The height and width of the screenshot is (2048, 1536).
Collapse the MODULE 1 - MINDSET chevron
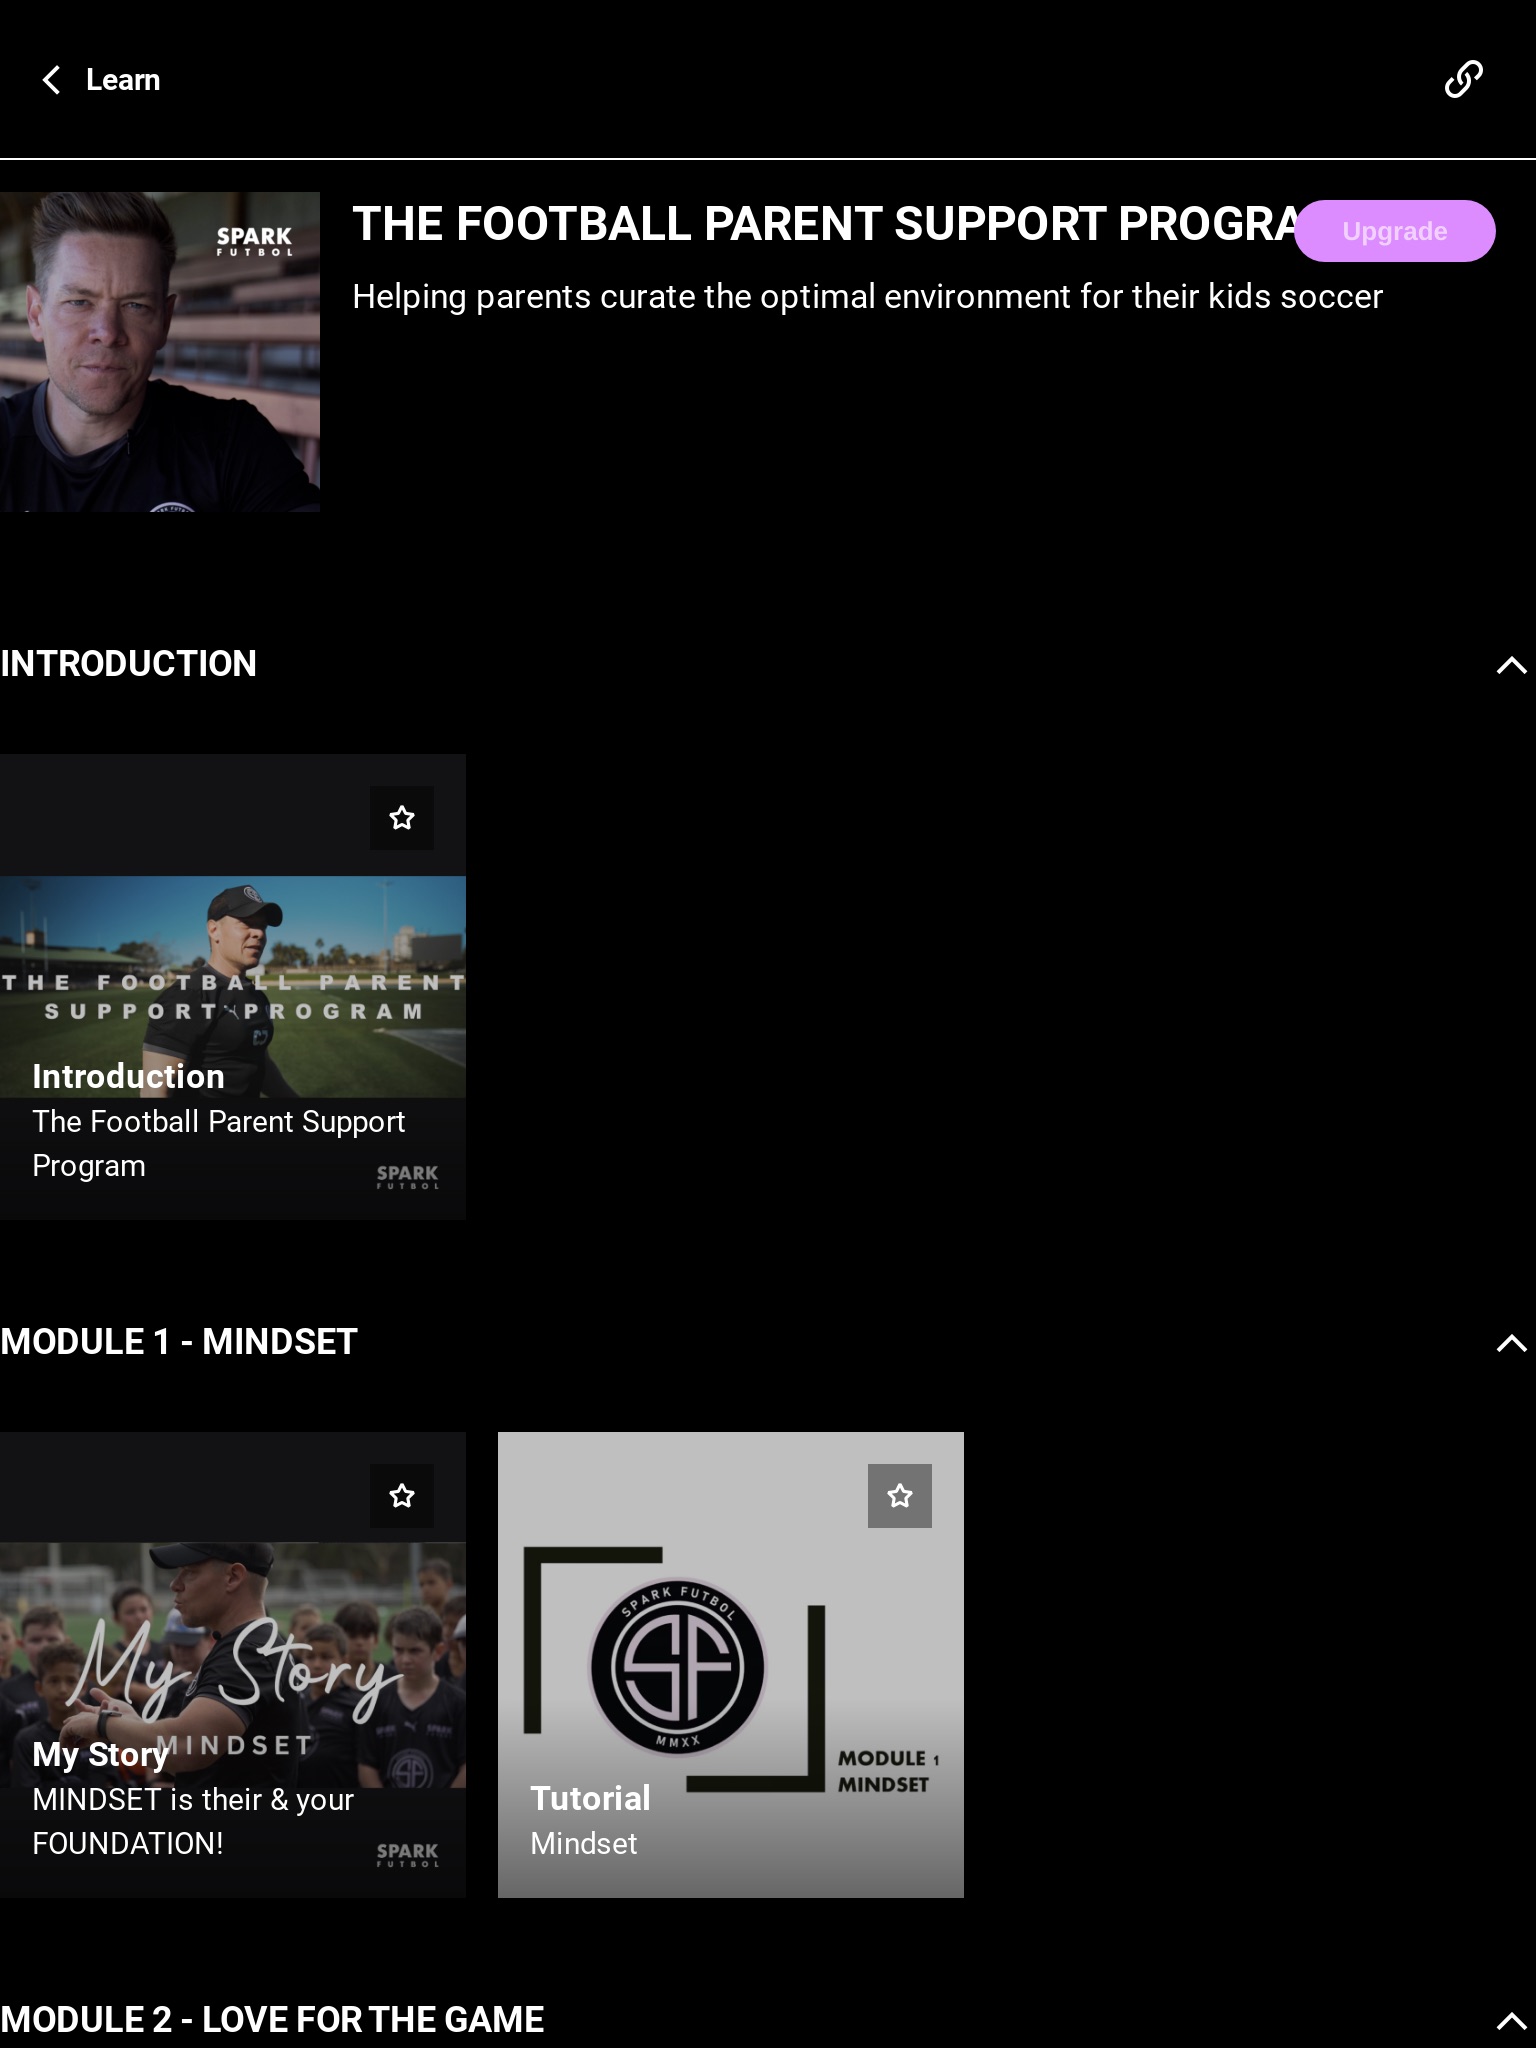1511,1343
